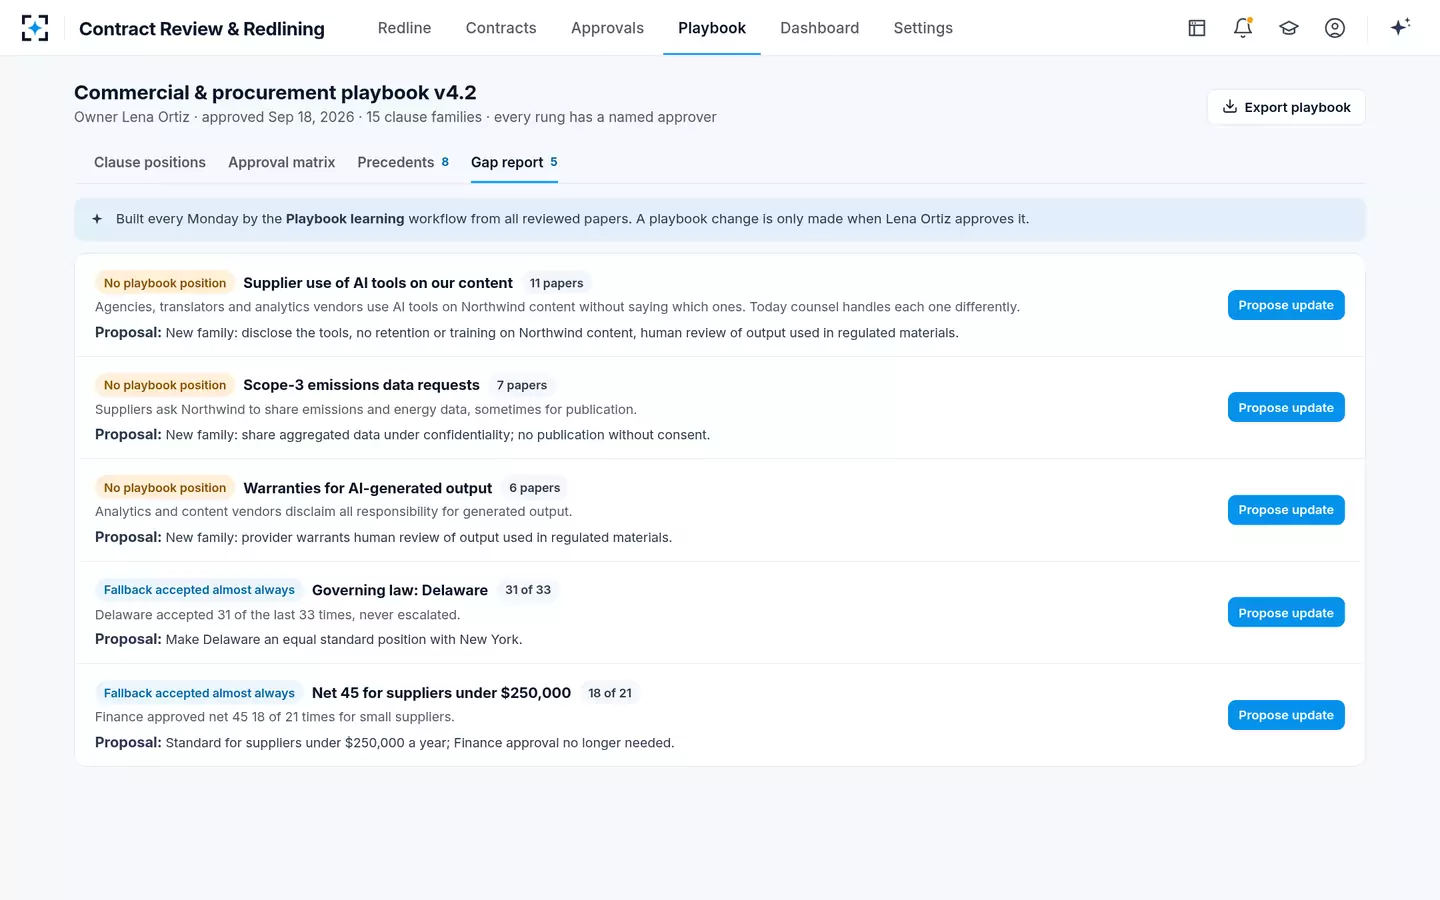Viewport: 1440px width, 900px height.
Task: Switch to Precedents tab
Action: point(403,162)
